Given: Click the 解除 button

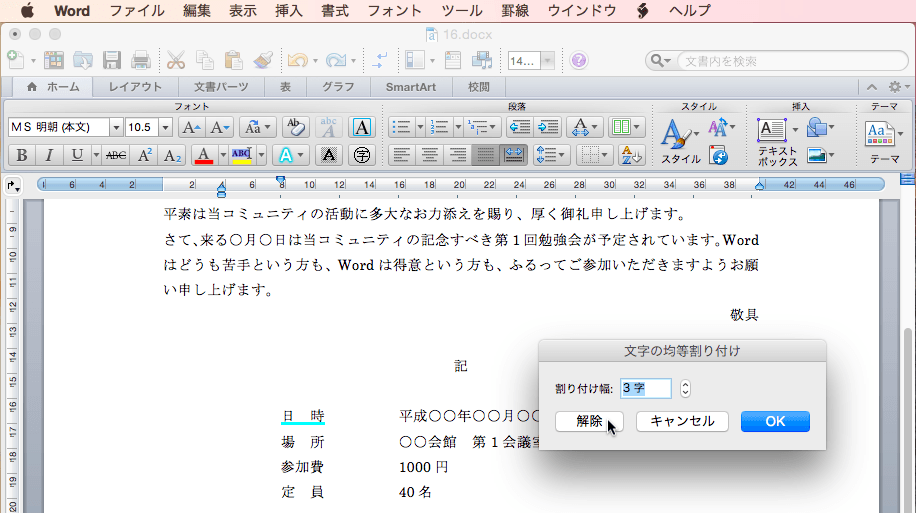Looking at the screenshot, I should (x=589, y=421).
